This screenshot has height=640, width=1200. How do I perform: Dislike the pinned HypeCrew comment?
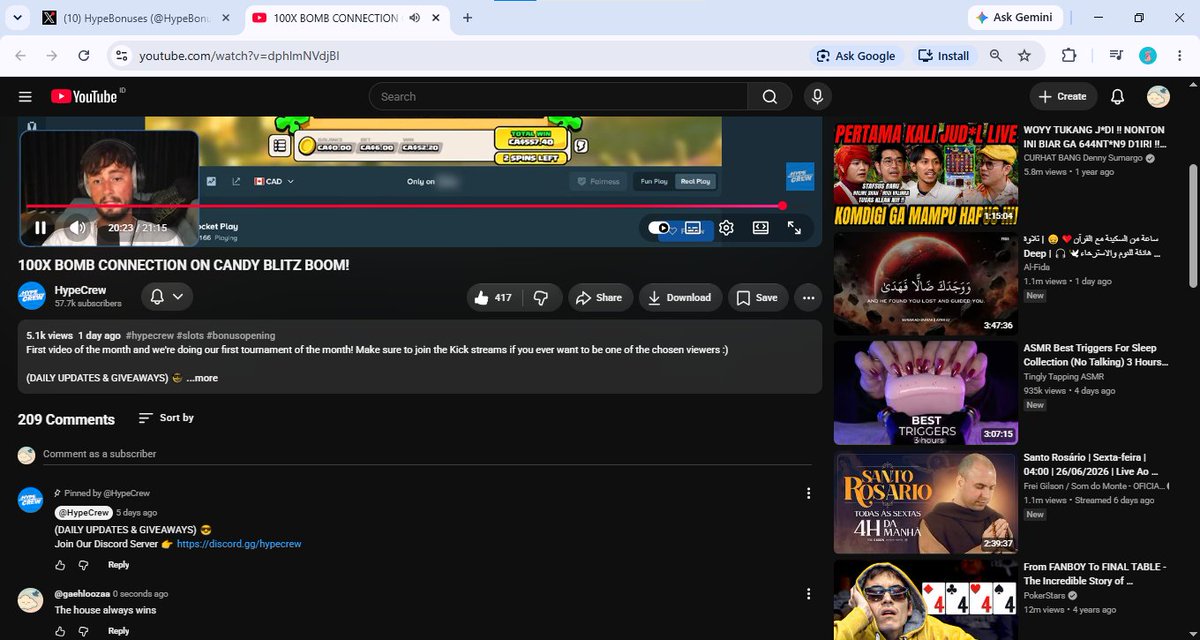point(83,565)
